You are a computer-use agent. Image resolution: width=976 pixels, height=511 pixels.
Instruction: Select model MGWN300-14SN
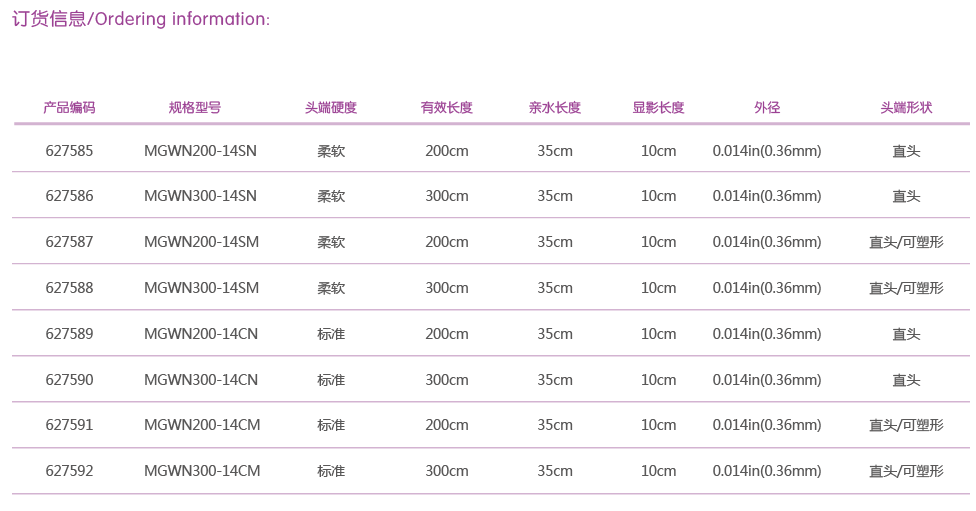(200, 196)
